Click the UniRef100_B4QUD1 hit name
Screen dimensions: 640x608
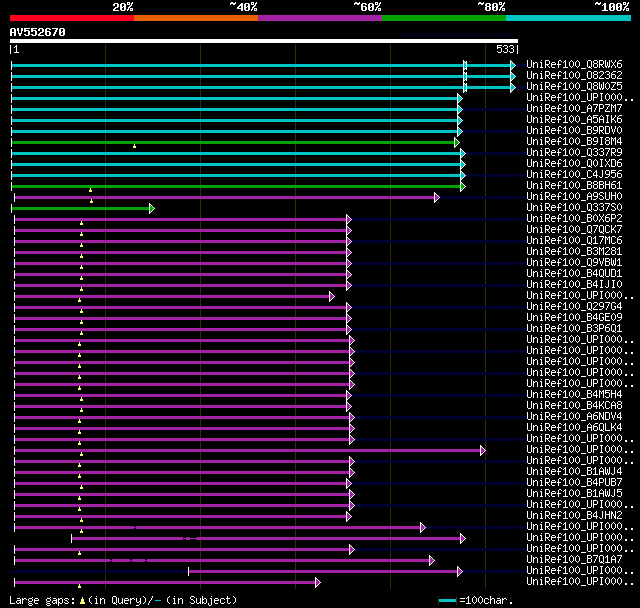(x=574, y=274)
